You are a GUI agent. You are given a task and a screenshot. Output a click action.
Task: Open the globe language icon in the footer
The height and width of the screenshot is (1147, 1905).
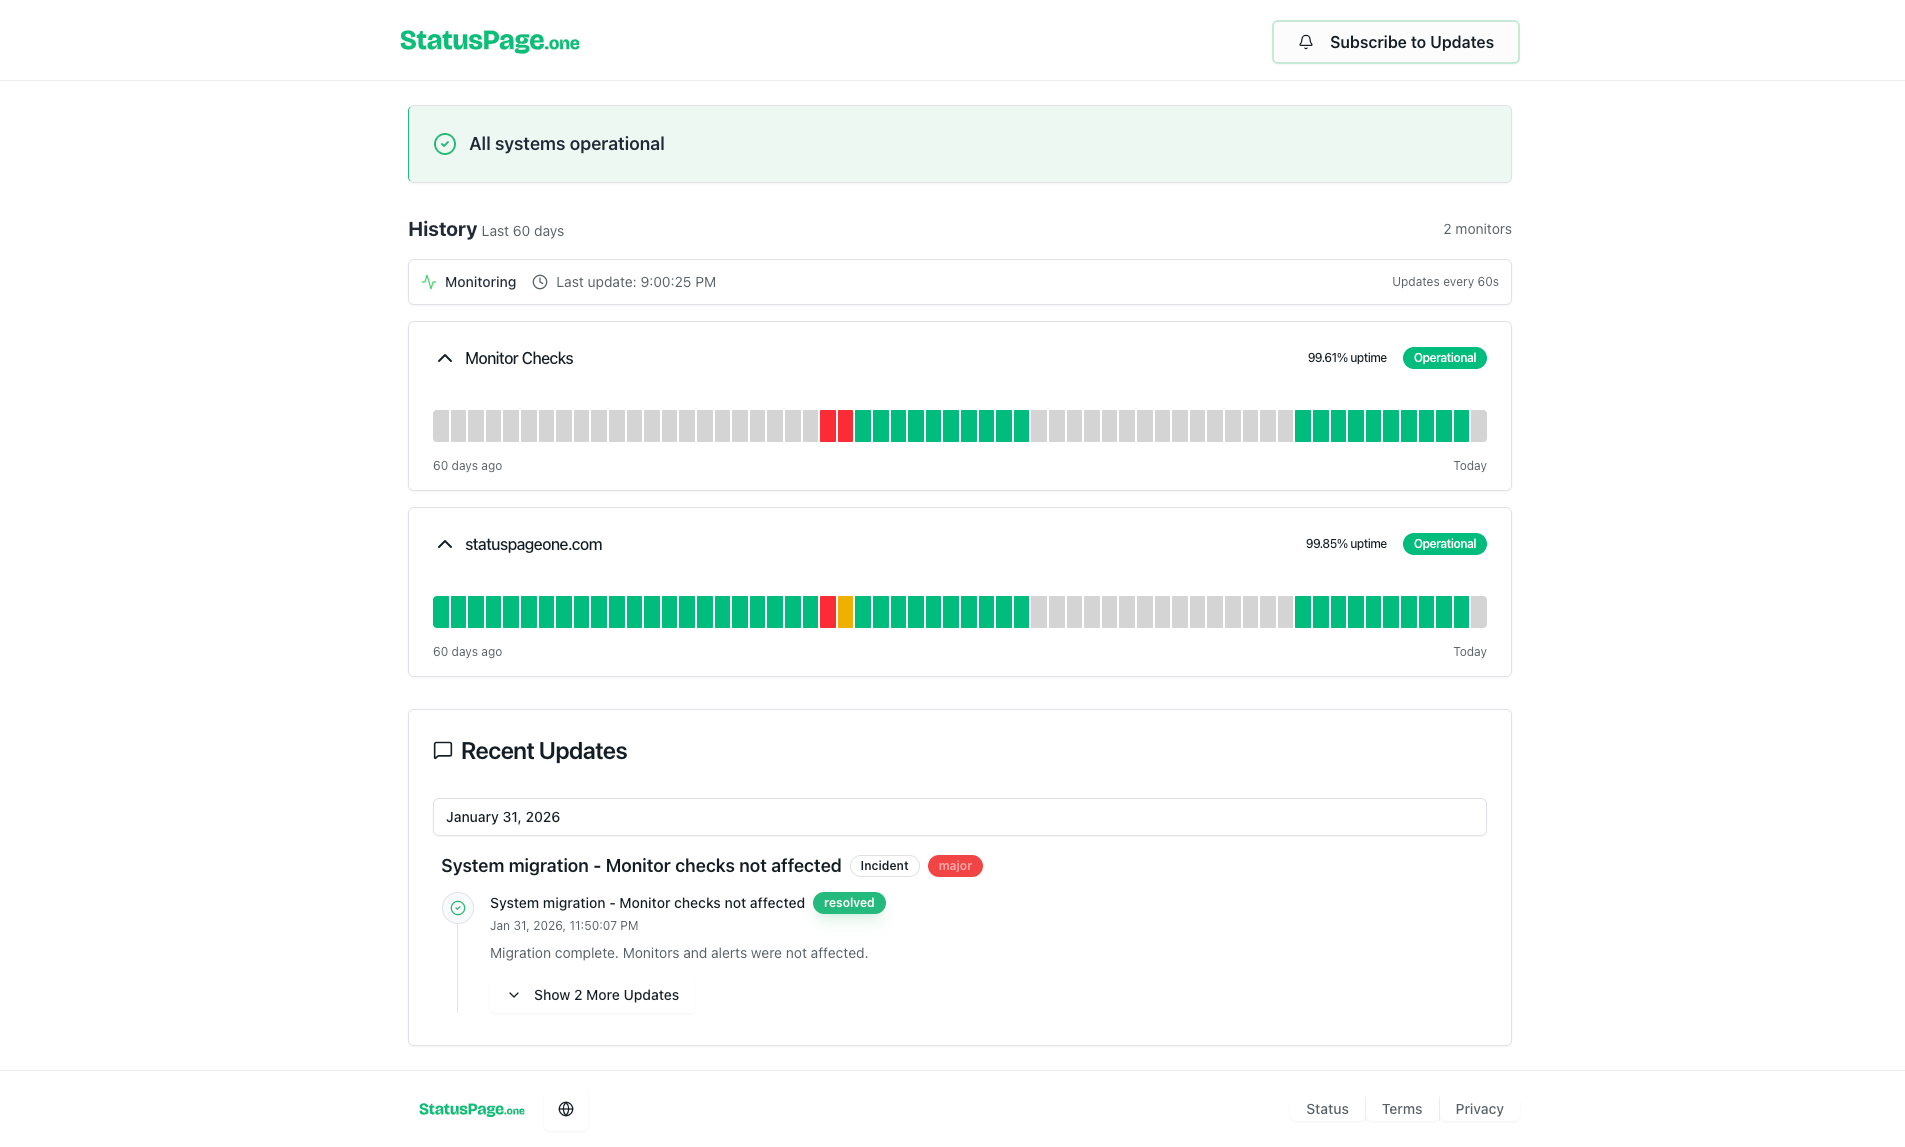(565, 1108)
